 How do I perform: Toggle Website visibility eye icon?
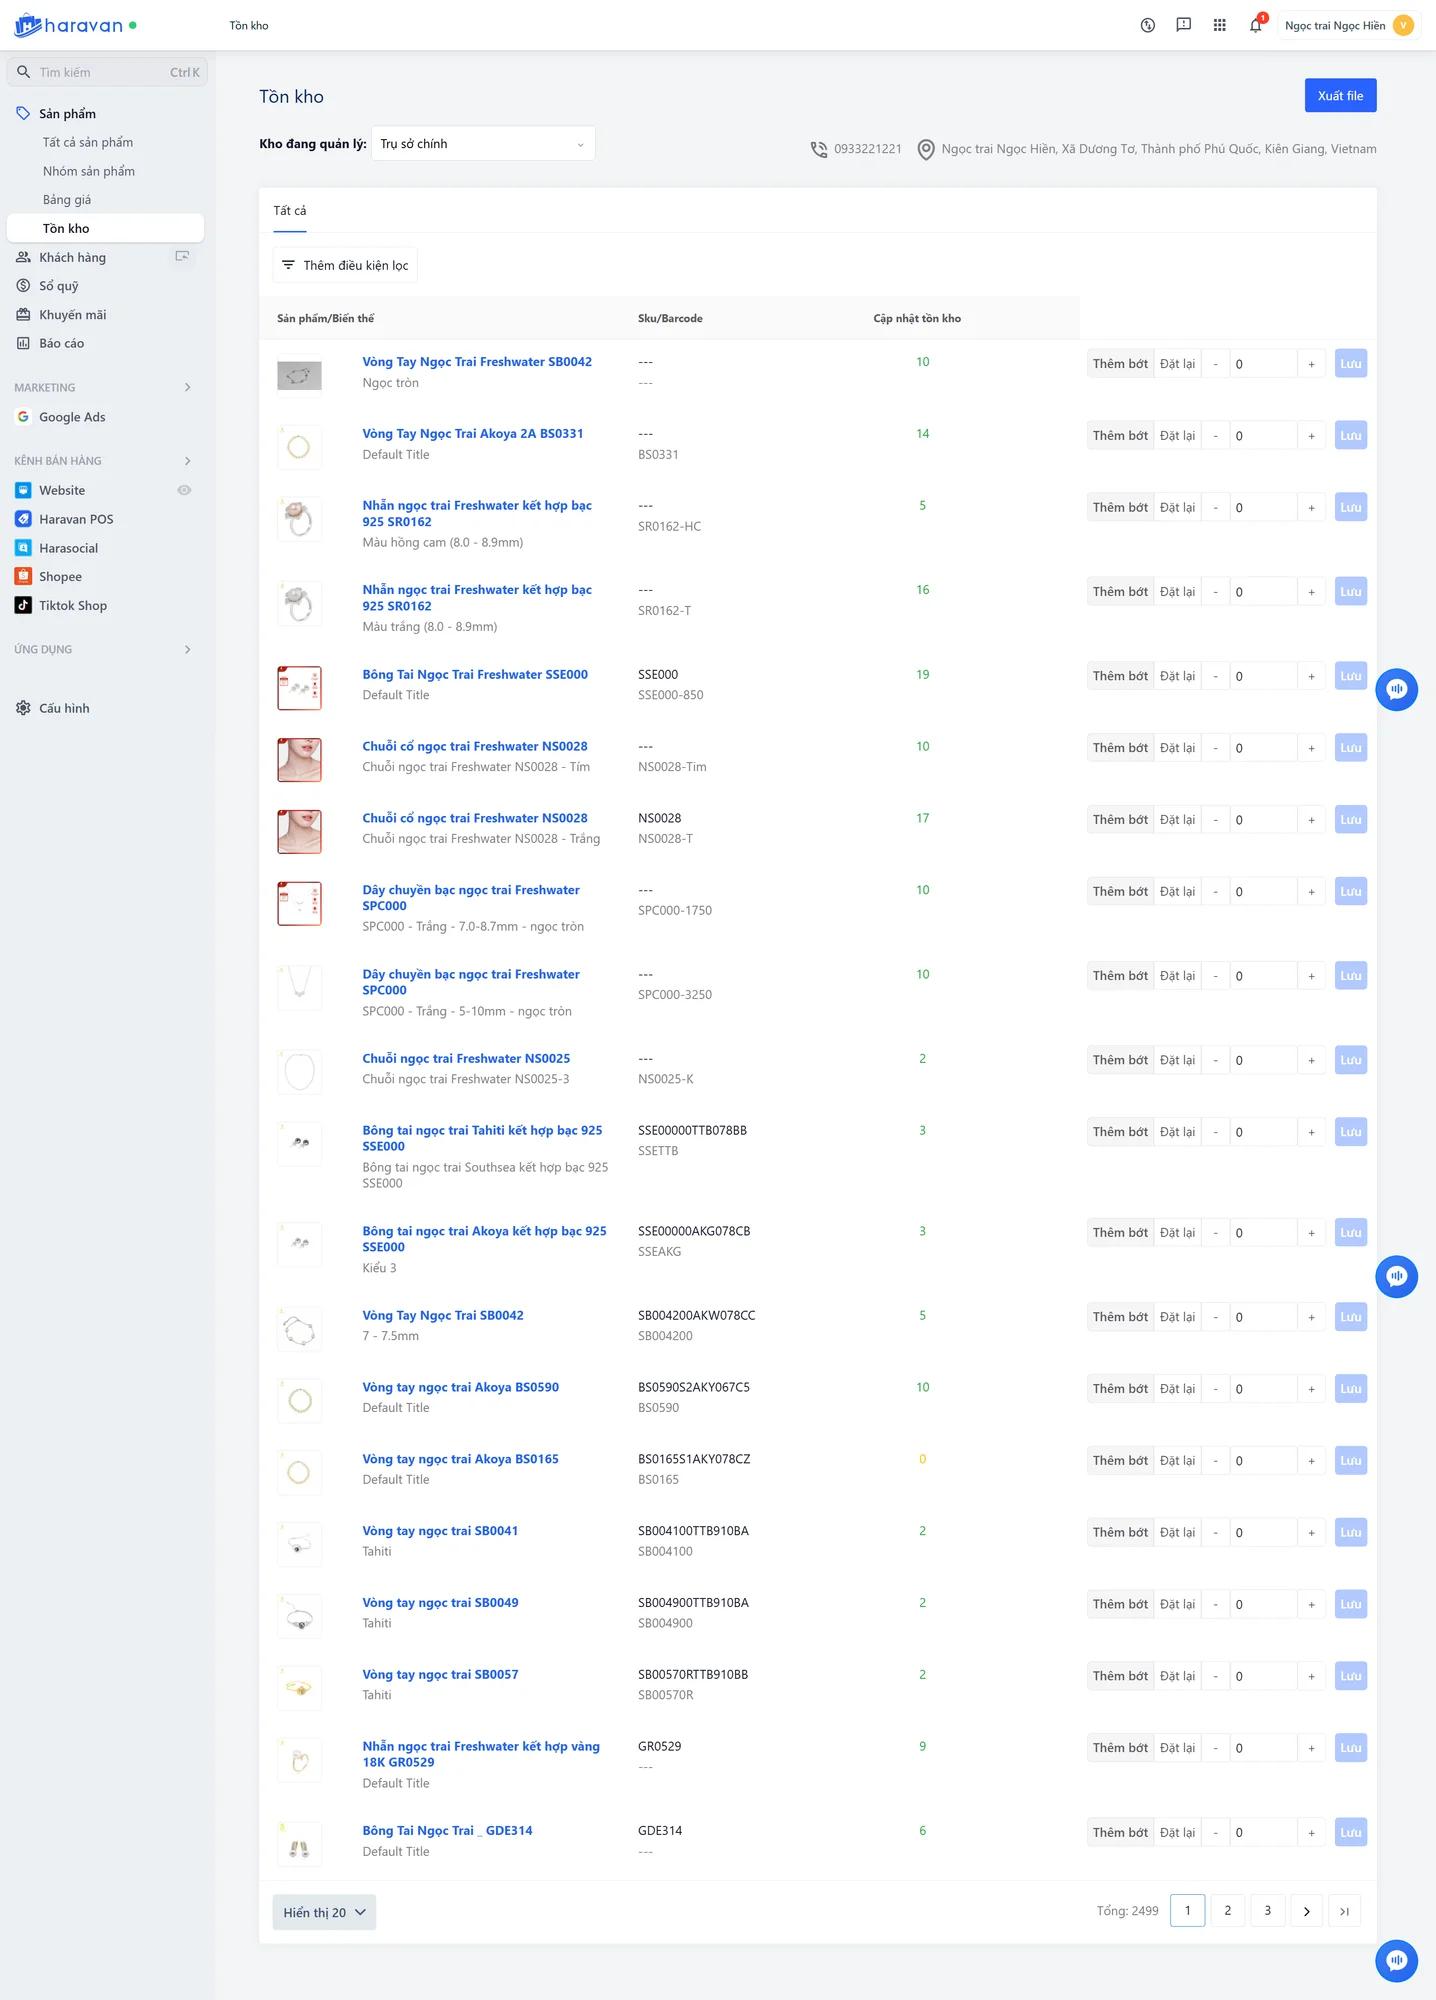184,491
